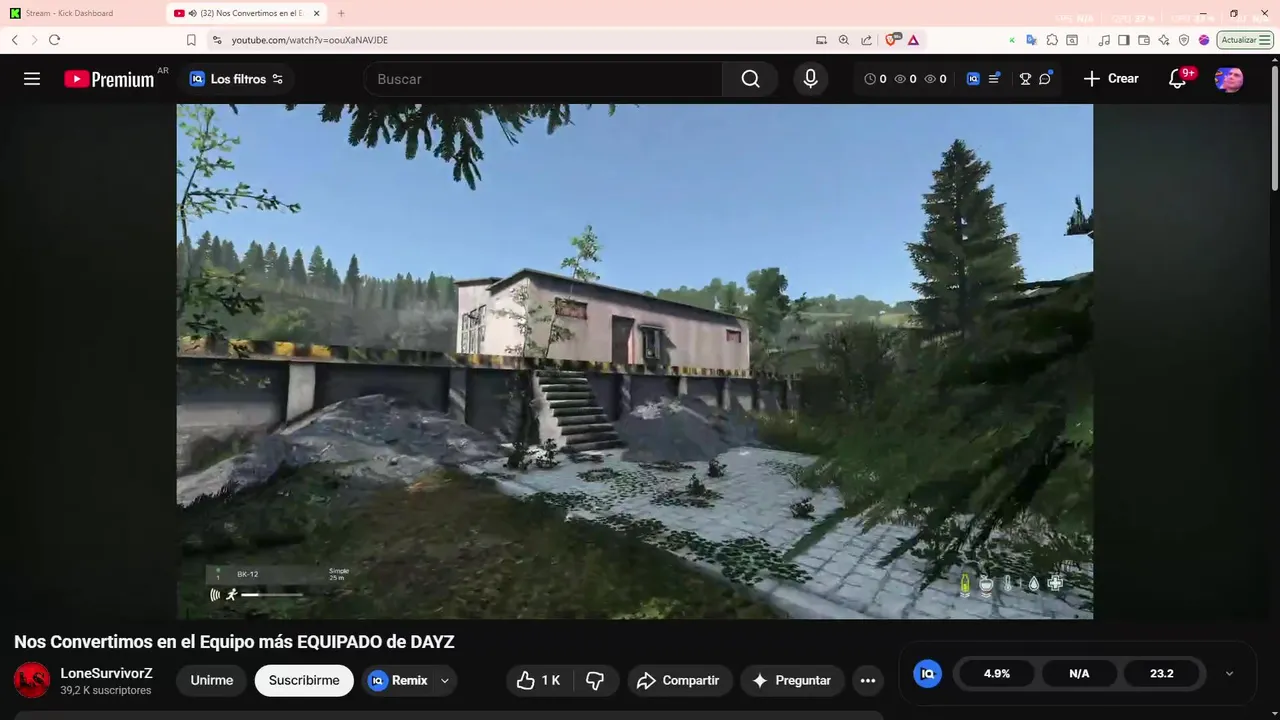Open a new browser tab
This screenshot has width=1280, height=720.
coord(341,13)
